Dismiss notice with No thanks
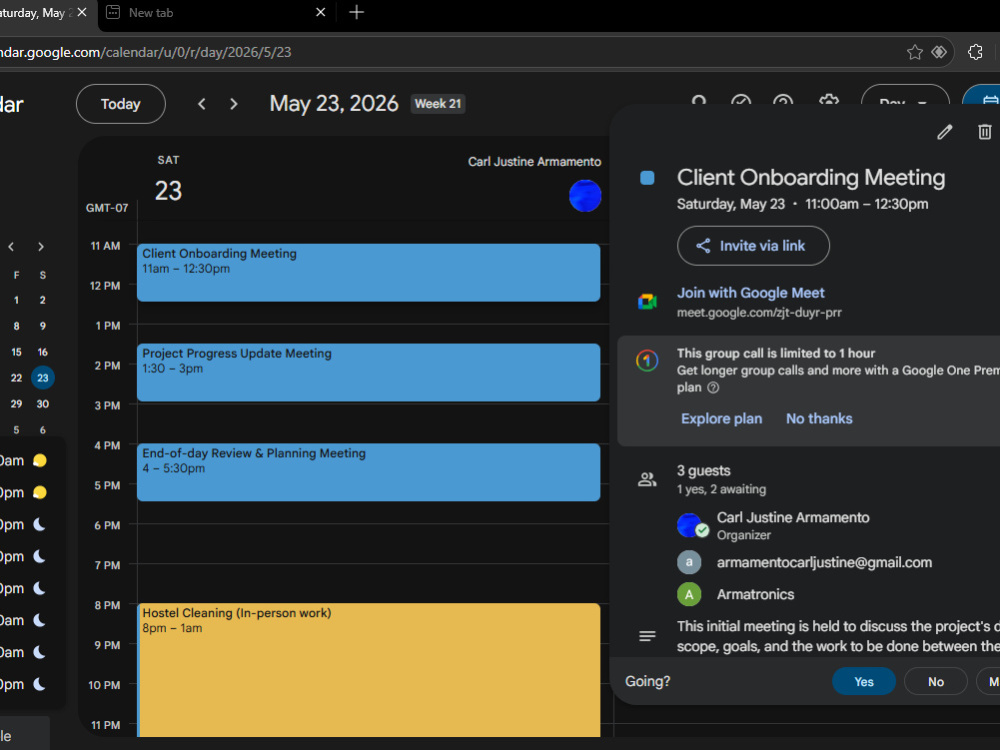The image size is (1000, 750). coord(819,418)
